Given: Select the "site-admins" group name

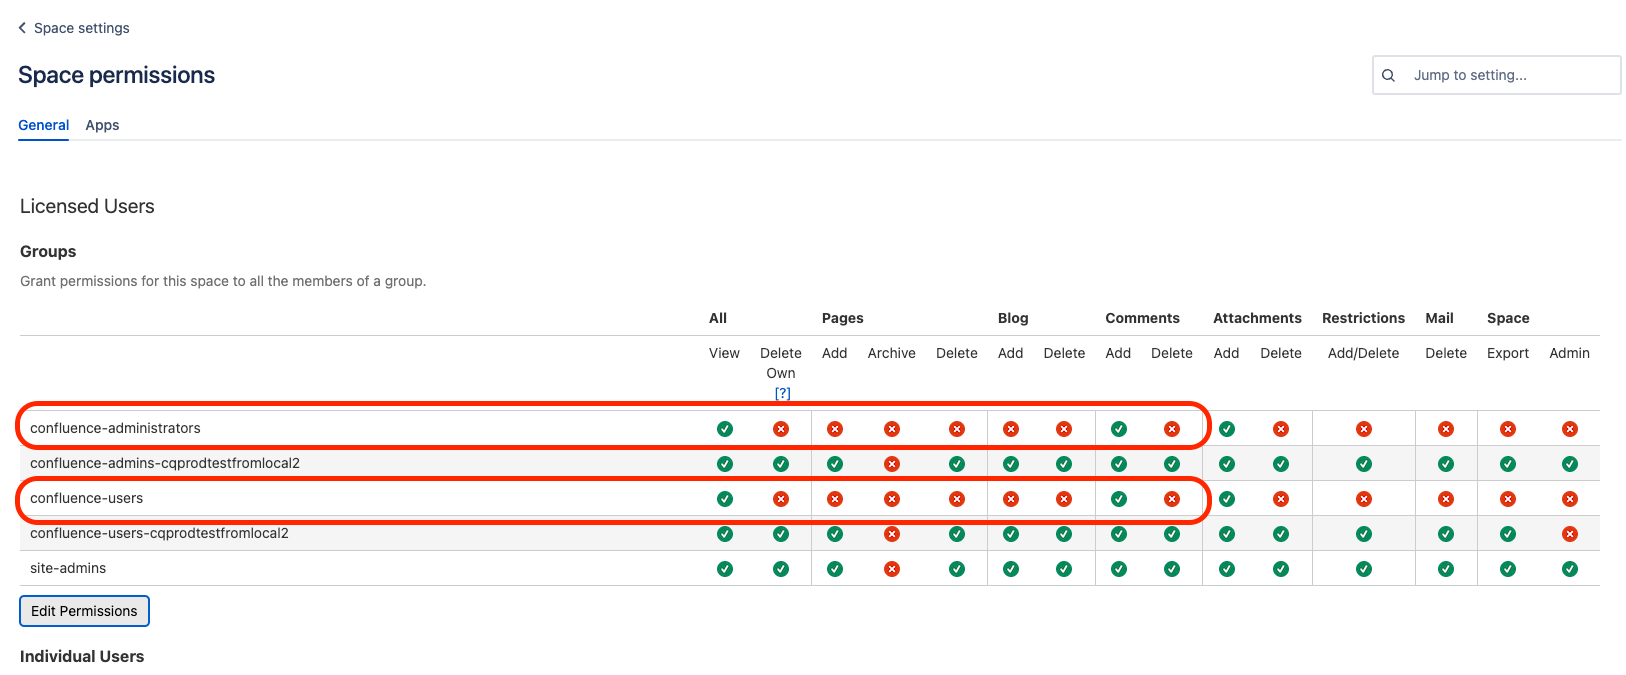Looking at the screenshot, I should [x=68, y=568].
